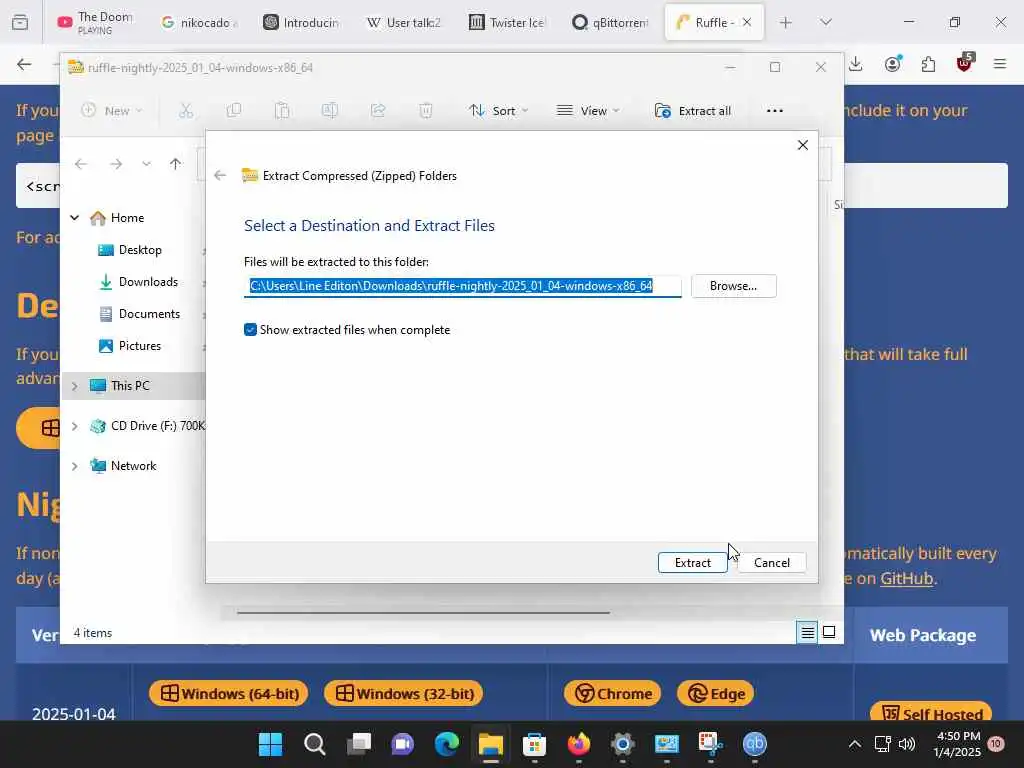This screenshot has width=1024, height=768.
Task: Click the destination folder path field
Action: coord(462,286)
